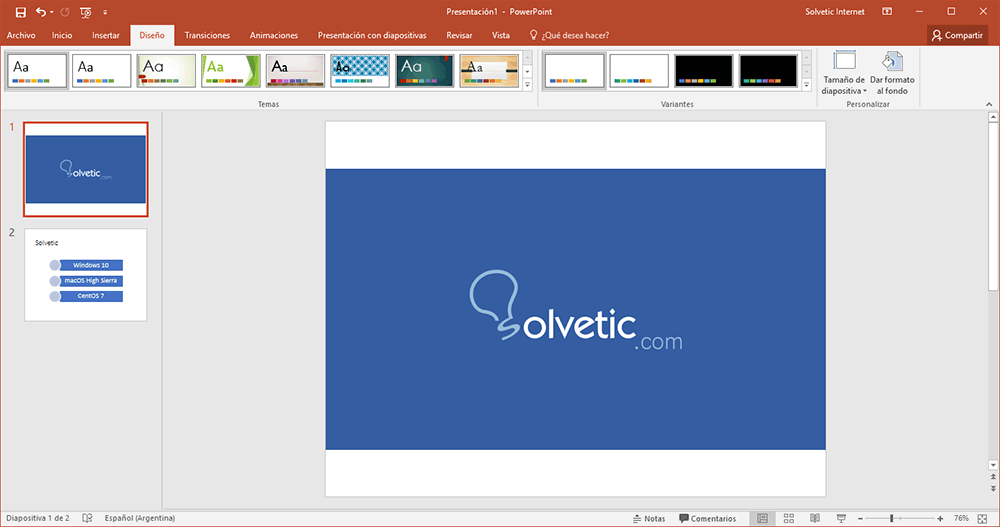The width and height of the screenshot is (1000, 527).
Task: Switch to the Insertar tab
Action: click(x=106, y=35)
